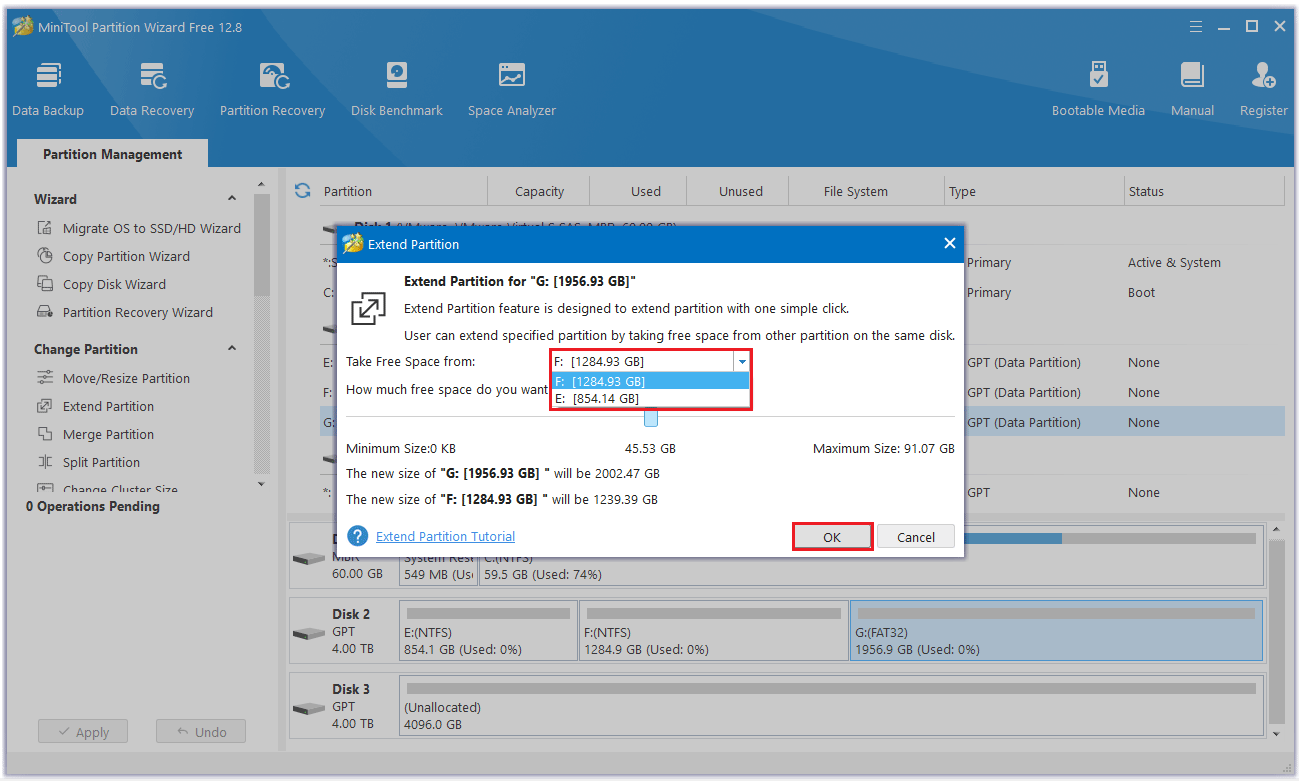Click the Apply button

tap(83, 732)
